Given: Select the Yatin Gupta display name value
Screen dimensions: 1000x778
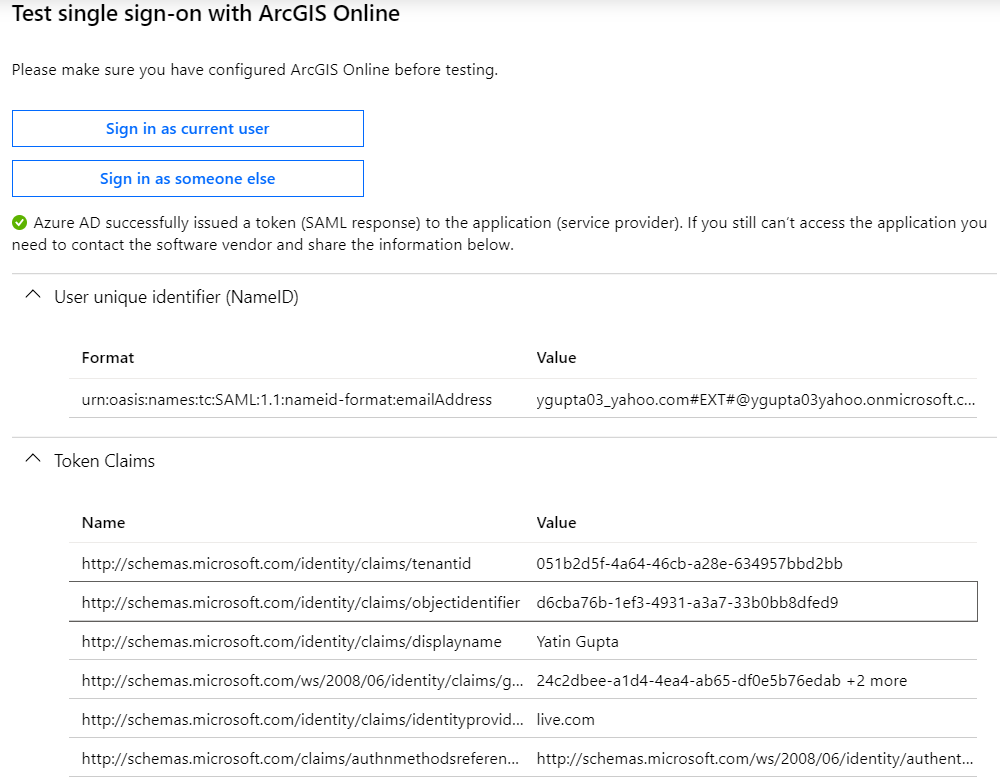Looking at the screenshot, I should tap(577, 642).
